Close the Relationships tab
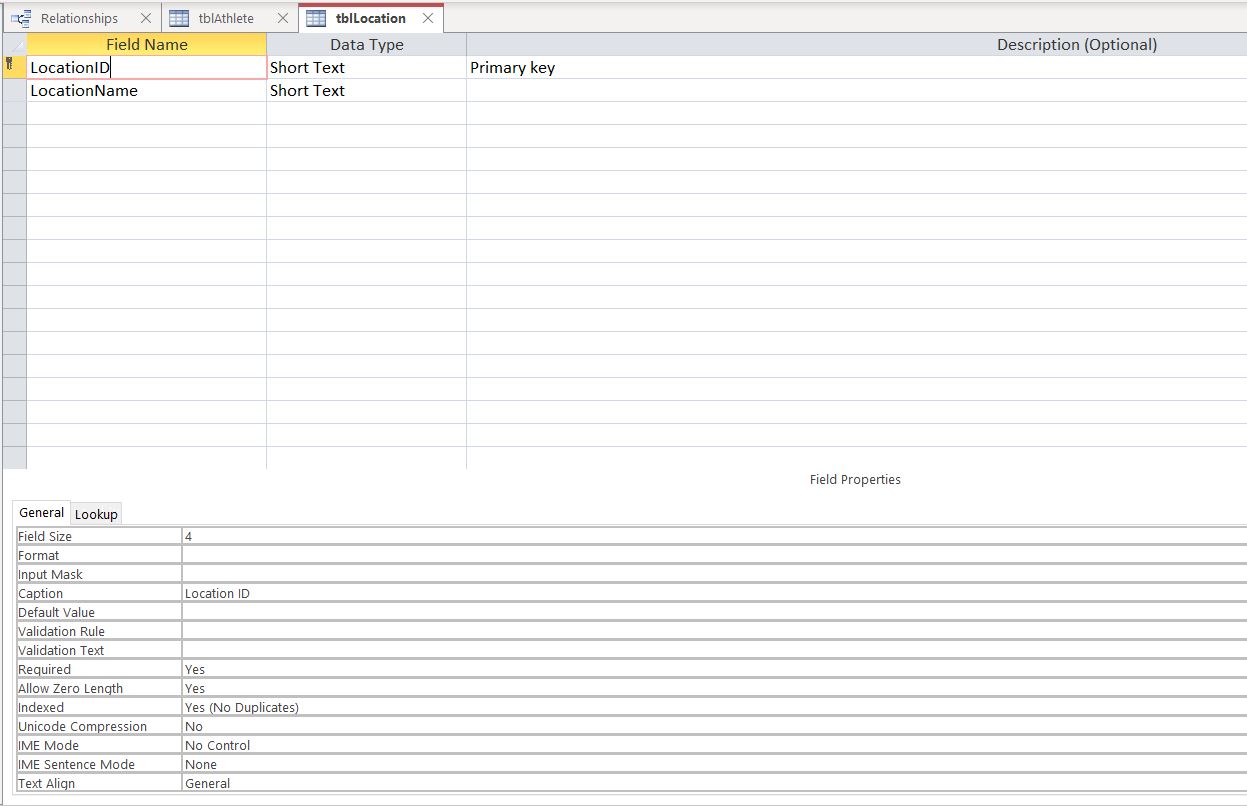Image resolution: width=1247 pixels, height=806 pixels. pos(146,18)
